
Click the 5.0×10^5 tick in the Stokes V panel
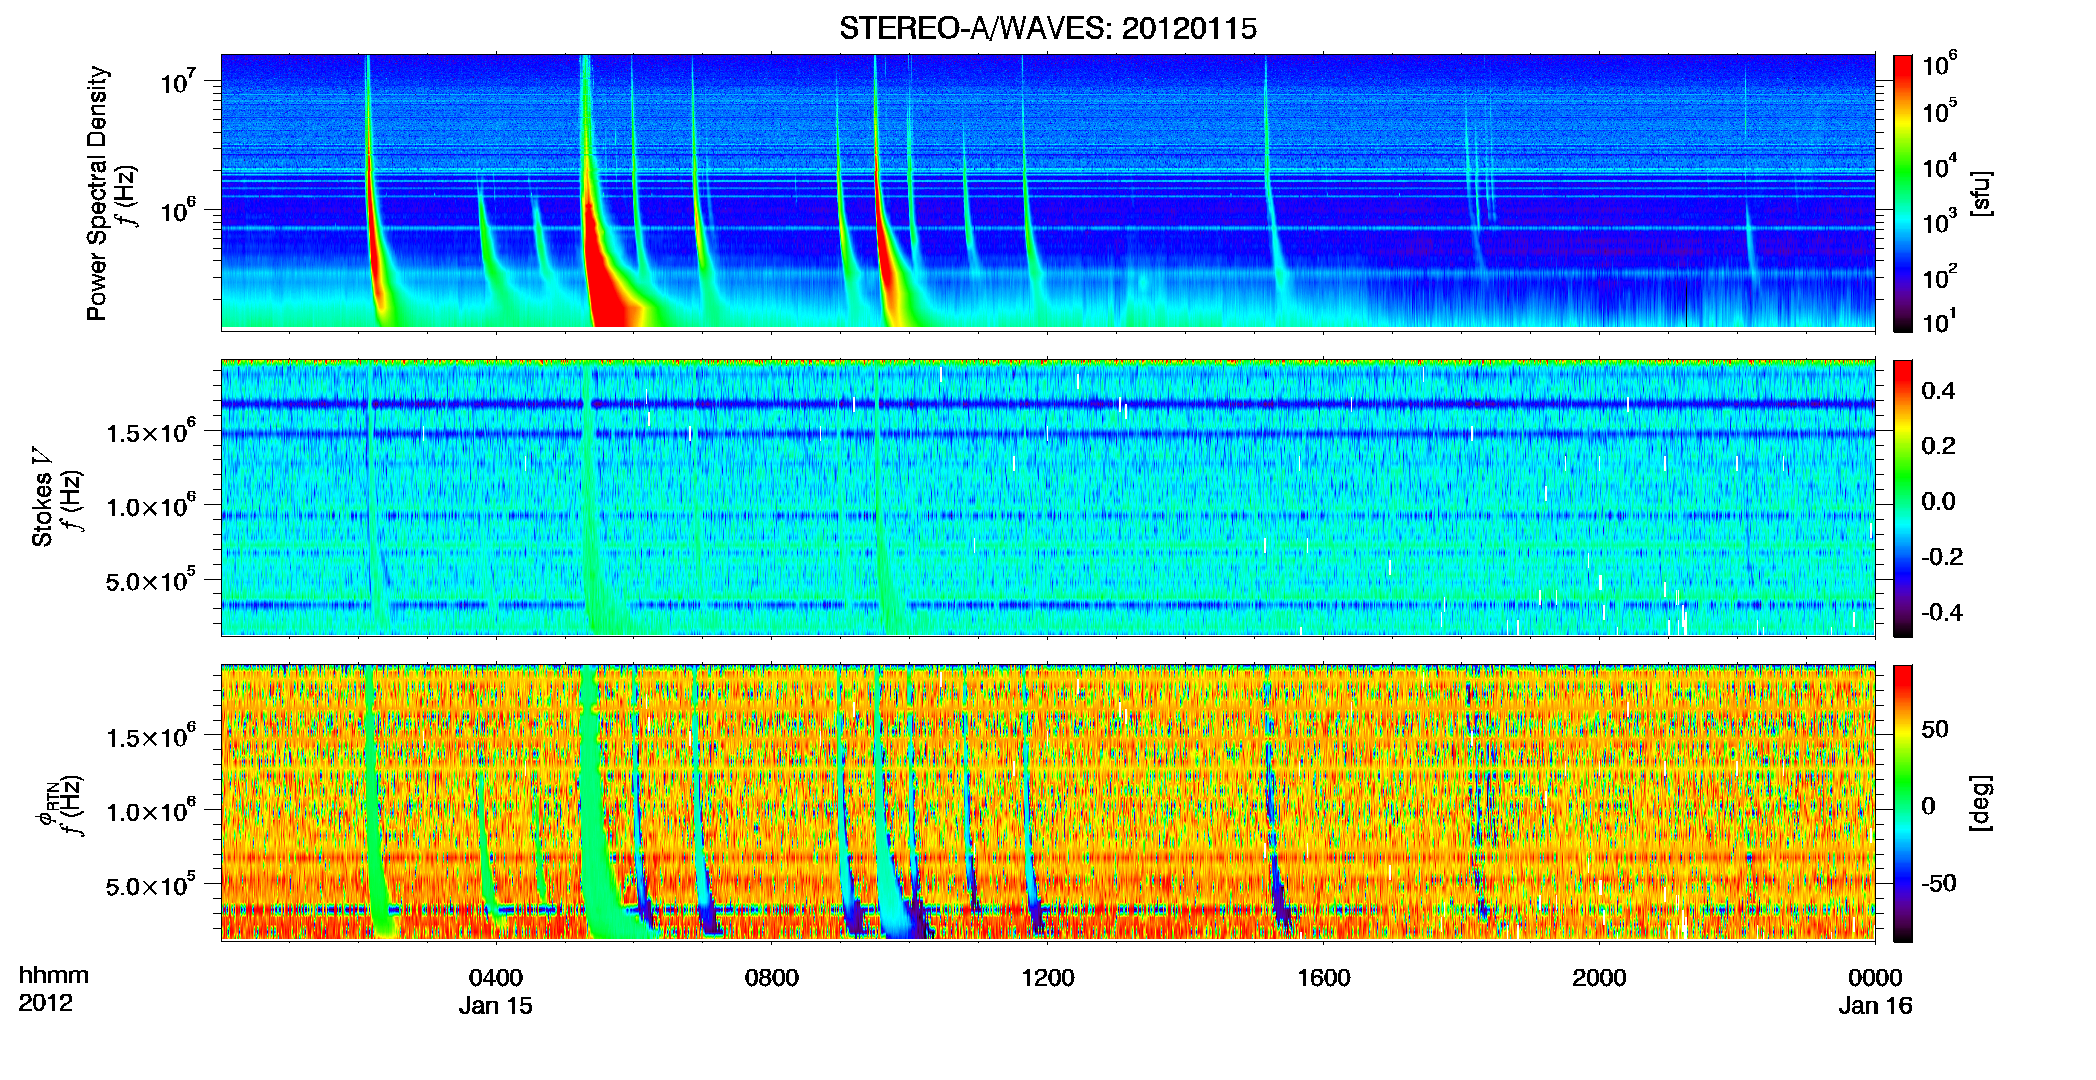[152, 581]
